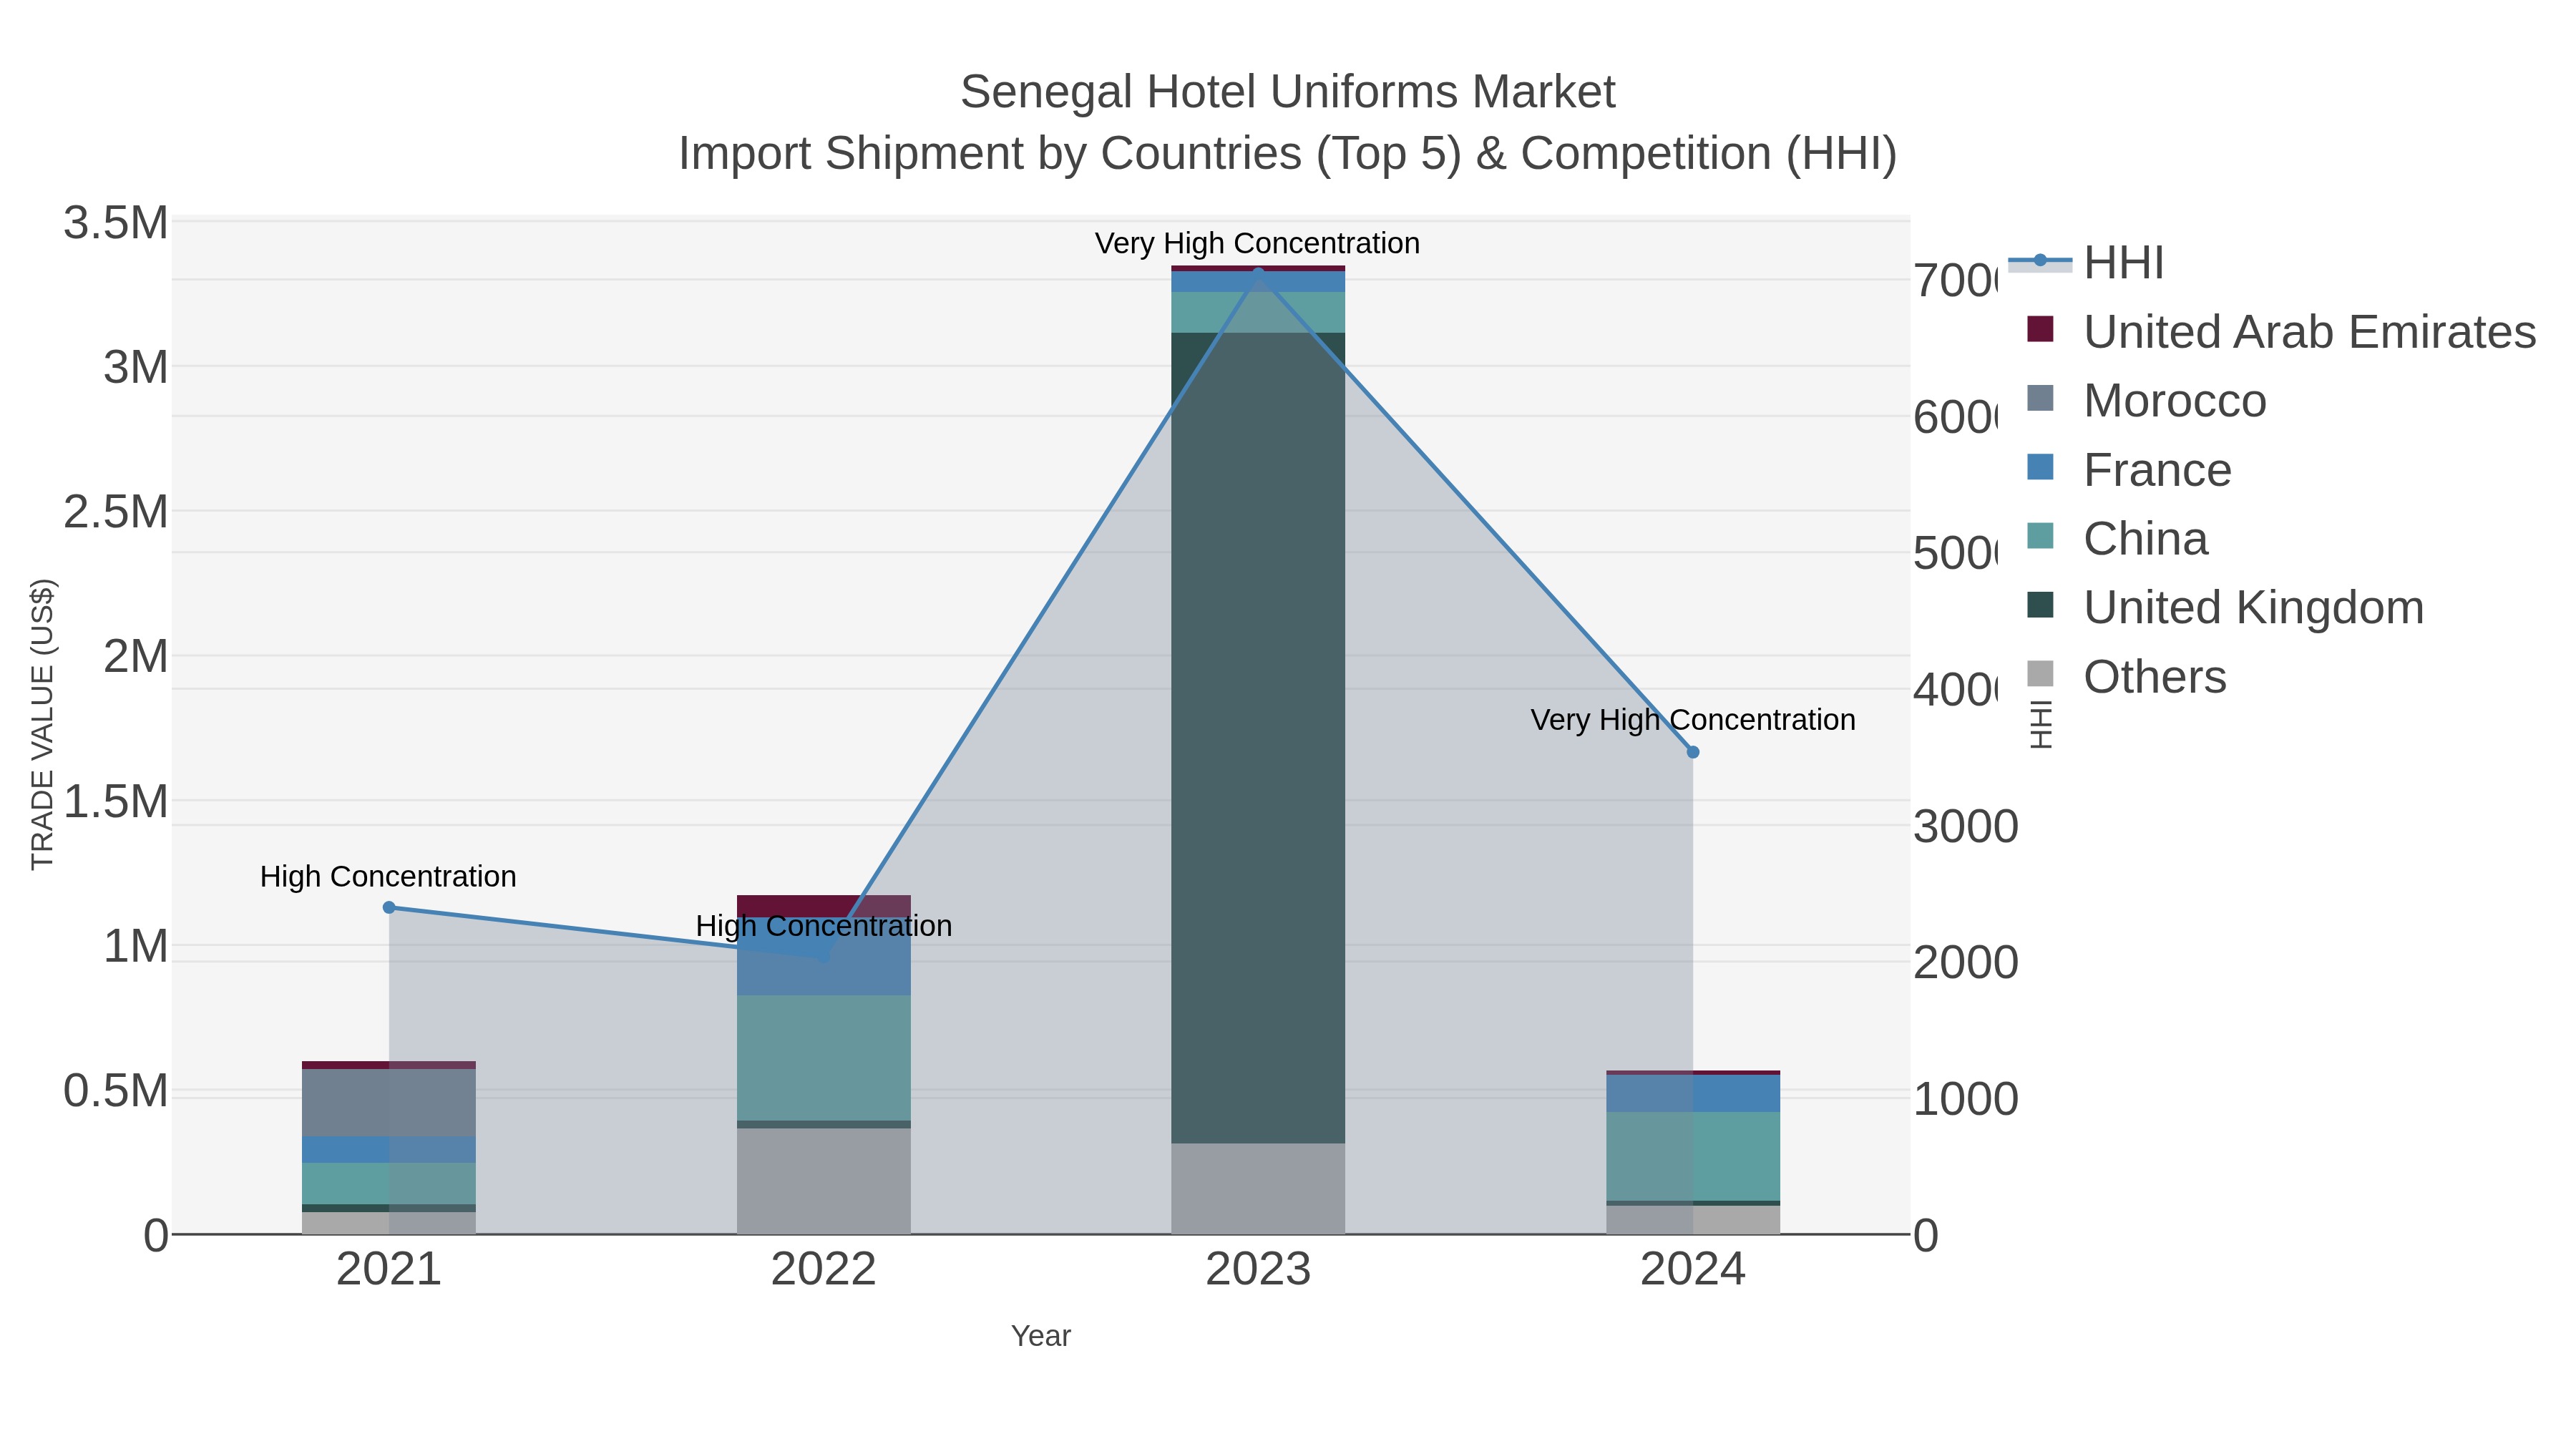The width and height of the screenshot is (2576, 1449).
Task: Click the 'Import Shipment by Countries' subtitle line
Action: [1287, 154]
